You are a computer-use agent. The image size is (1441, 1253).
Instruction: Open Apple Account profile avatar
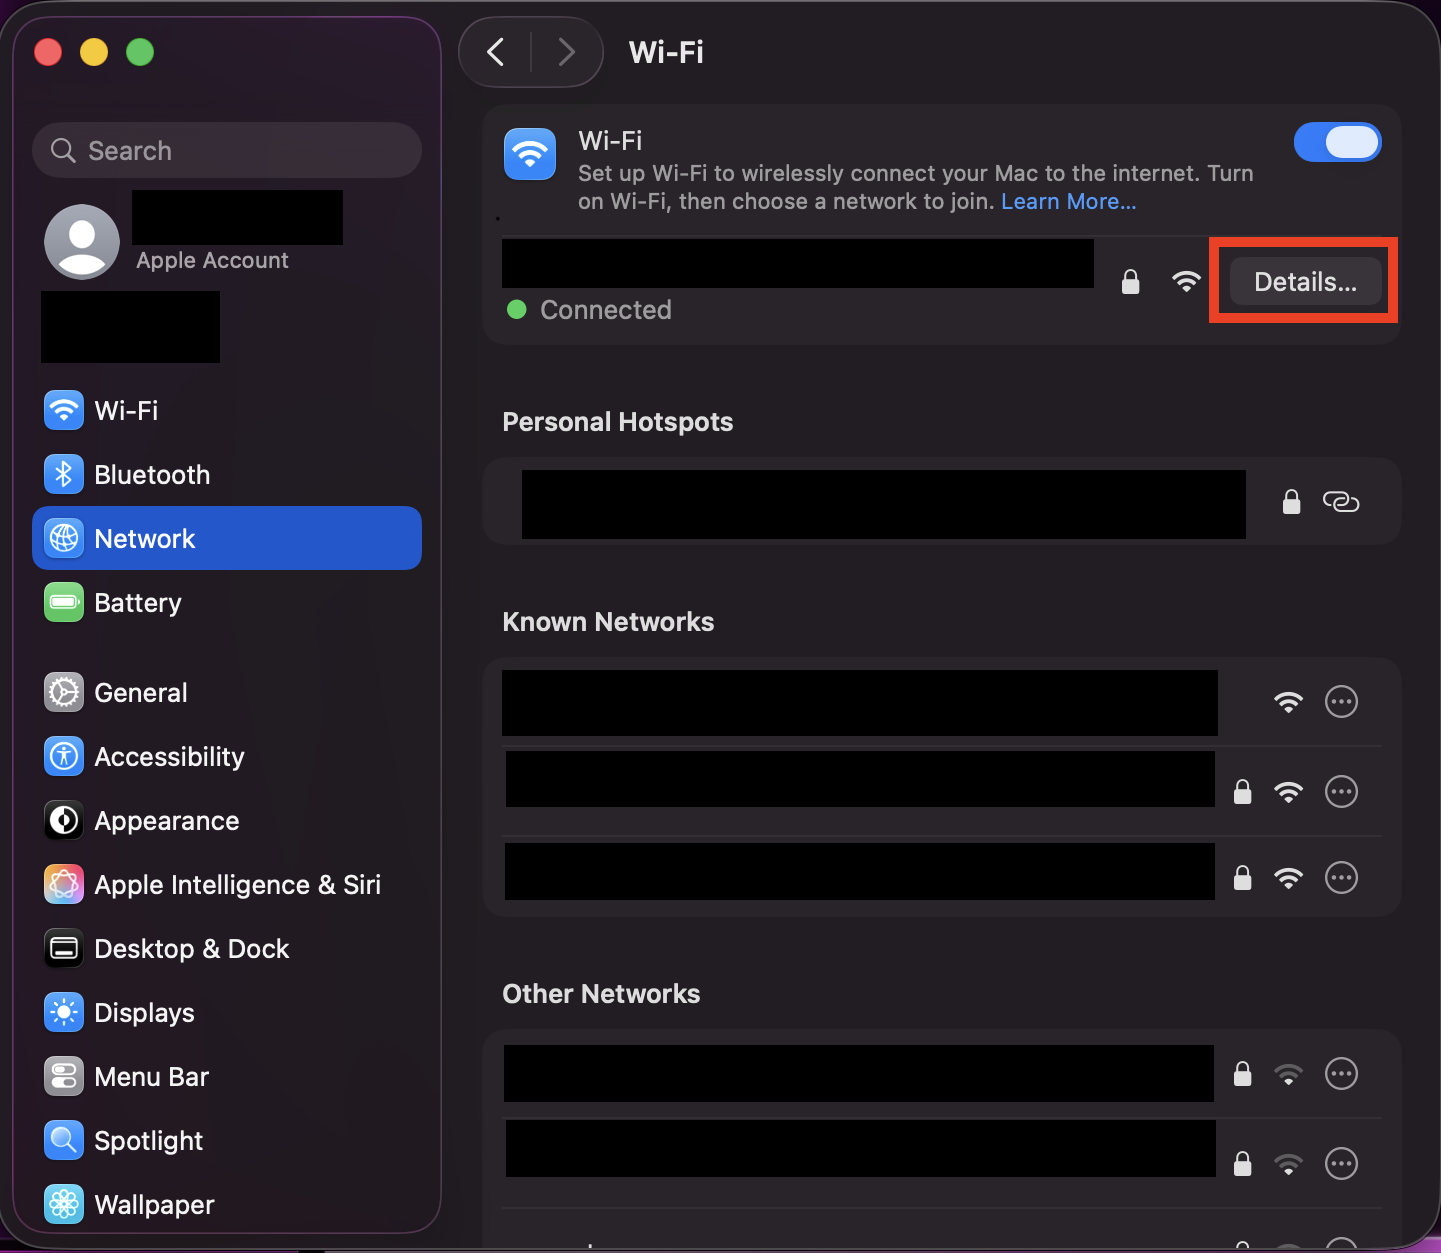tap(82, 242)
